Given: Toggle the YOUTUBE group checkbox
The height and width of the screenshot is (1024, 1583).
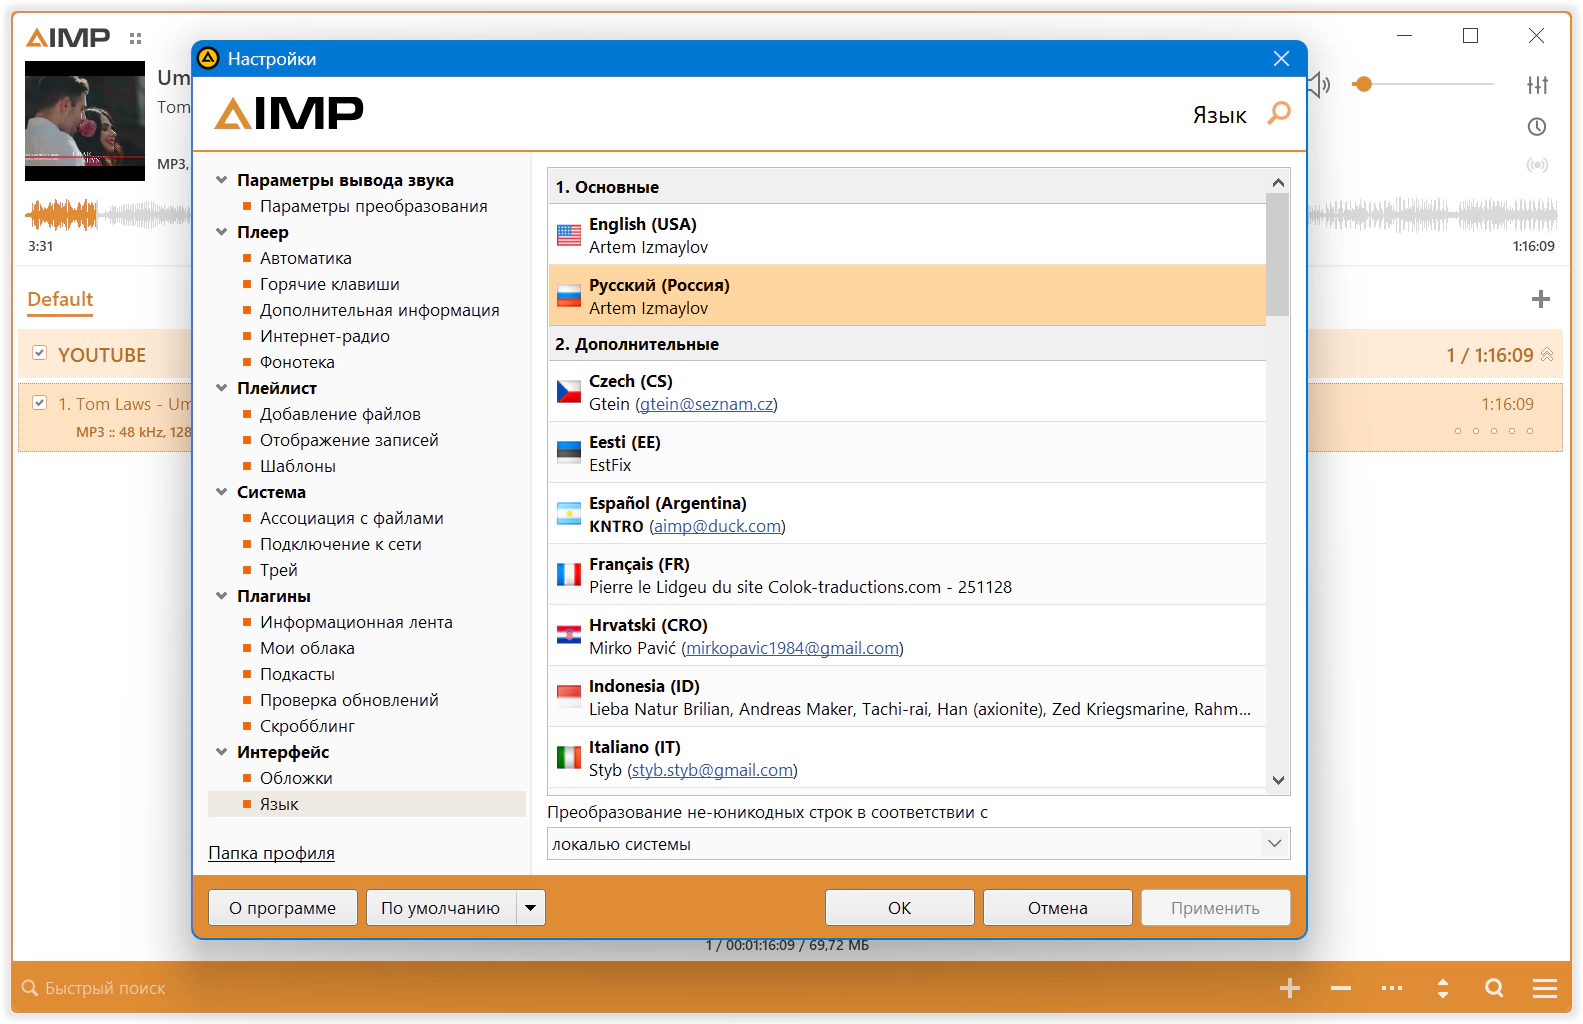Looking at the screenshot, I should tap(40, 353).
